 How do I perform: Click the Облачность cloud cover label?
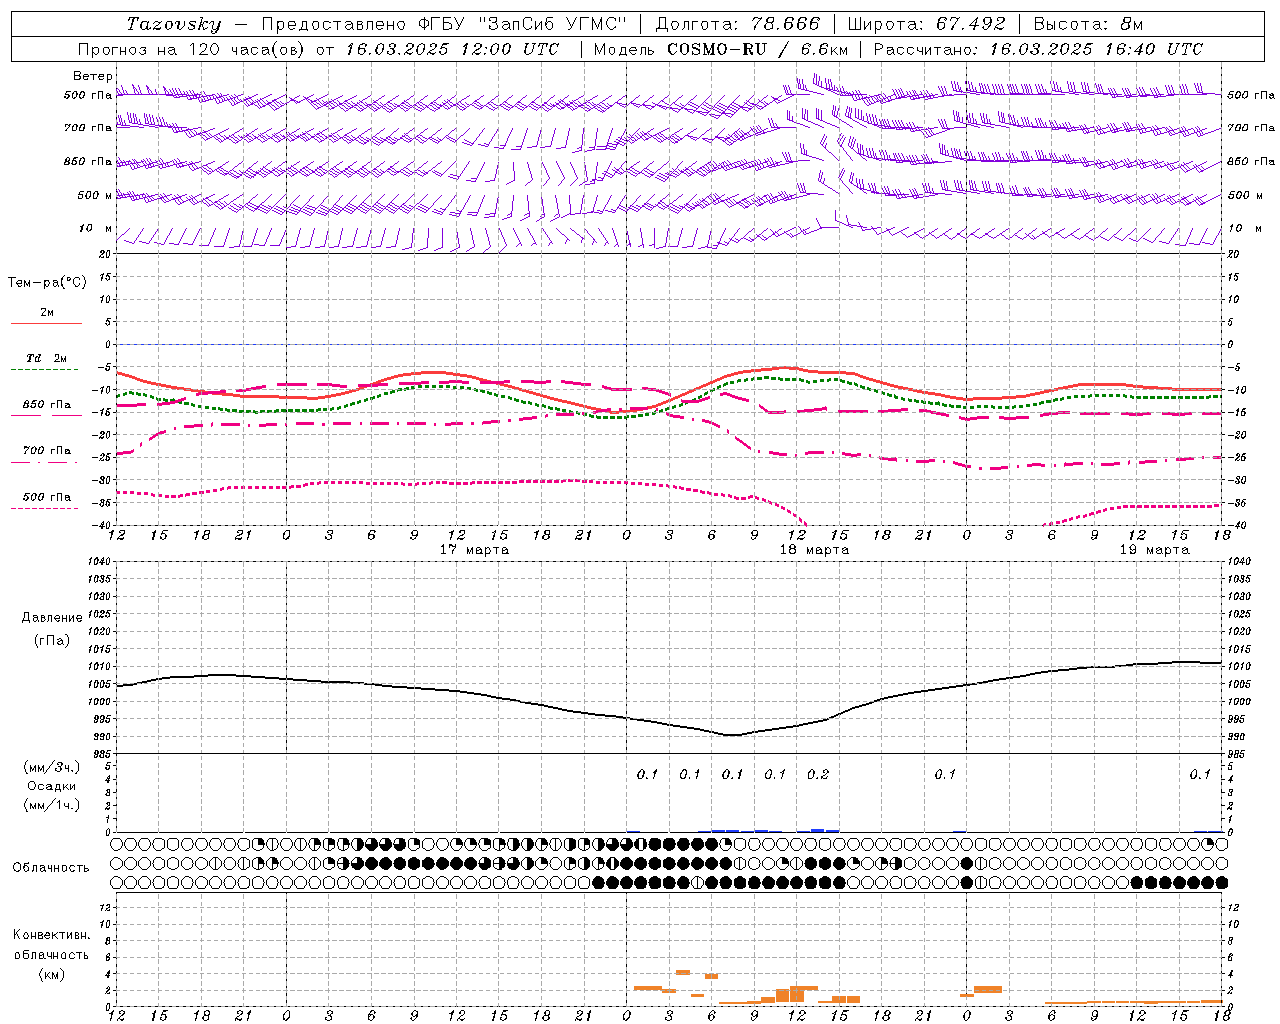(51, 867)
